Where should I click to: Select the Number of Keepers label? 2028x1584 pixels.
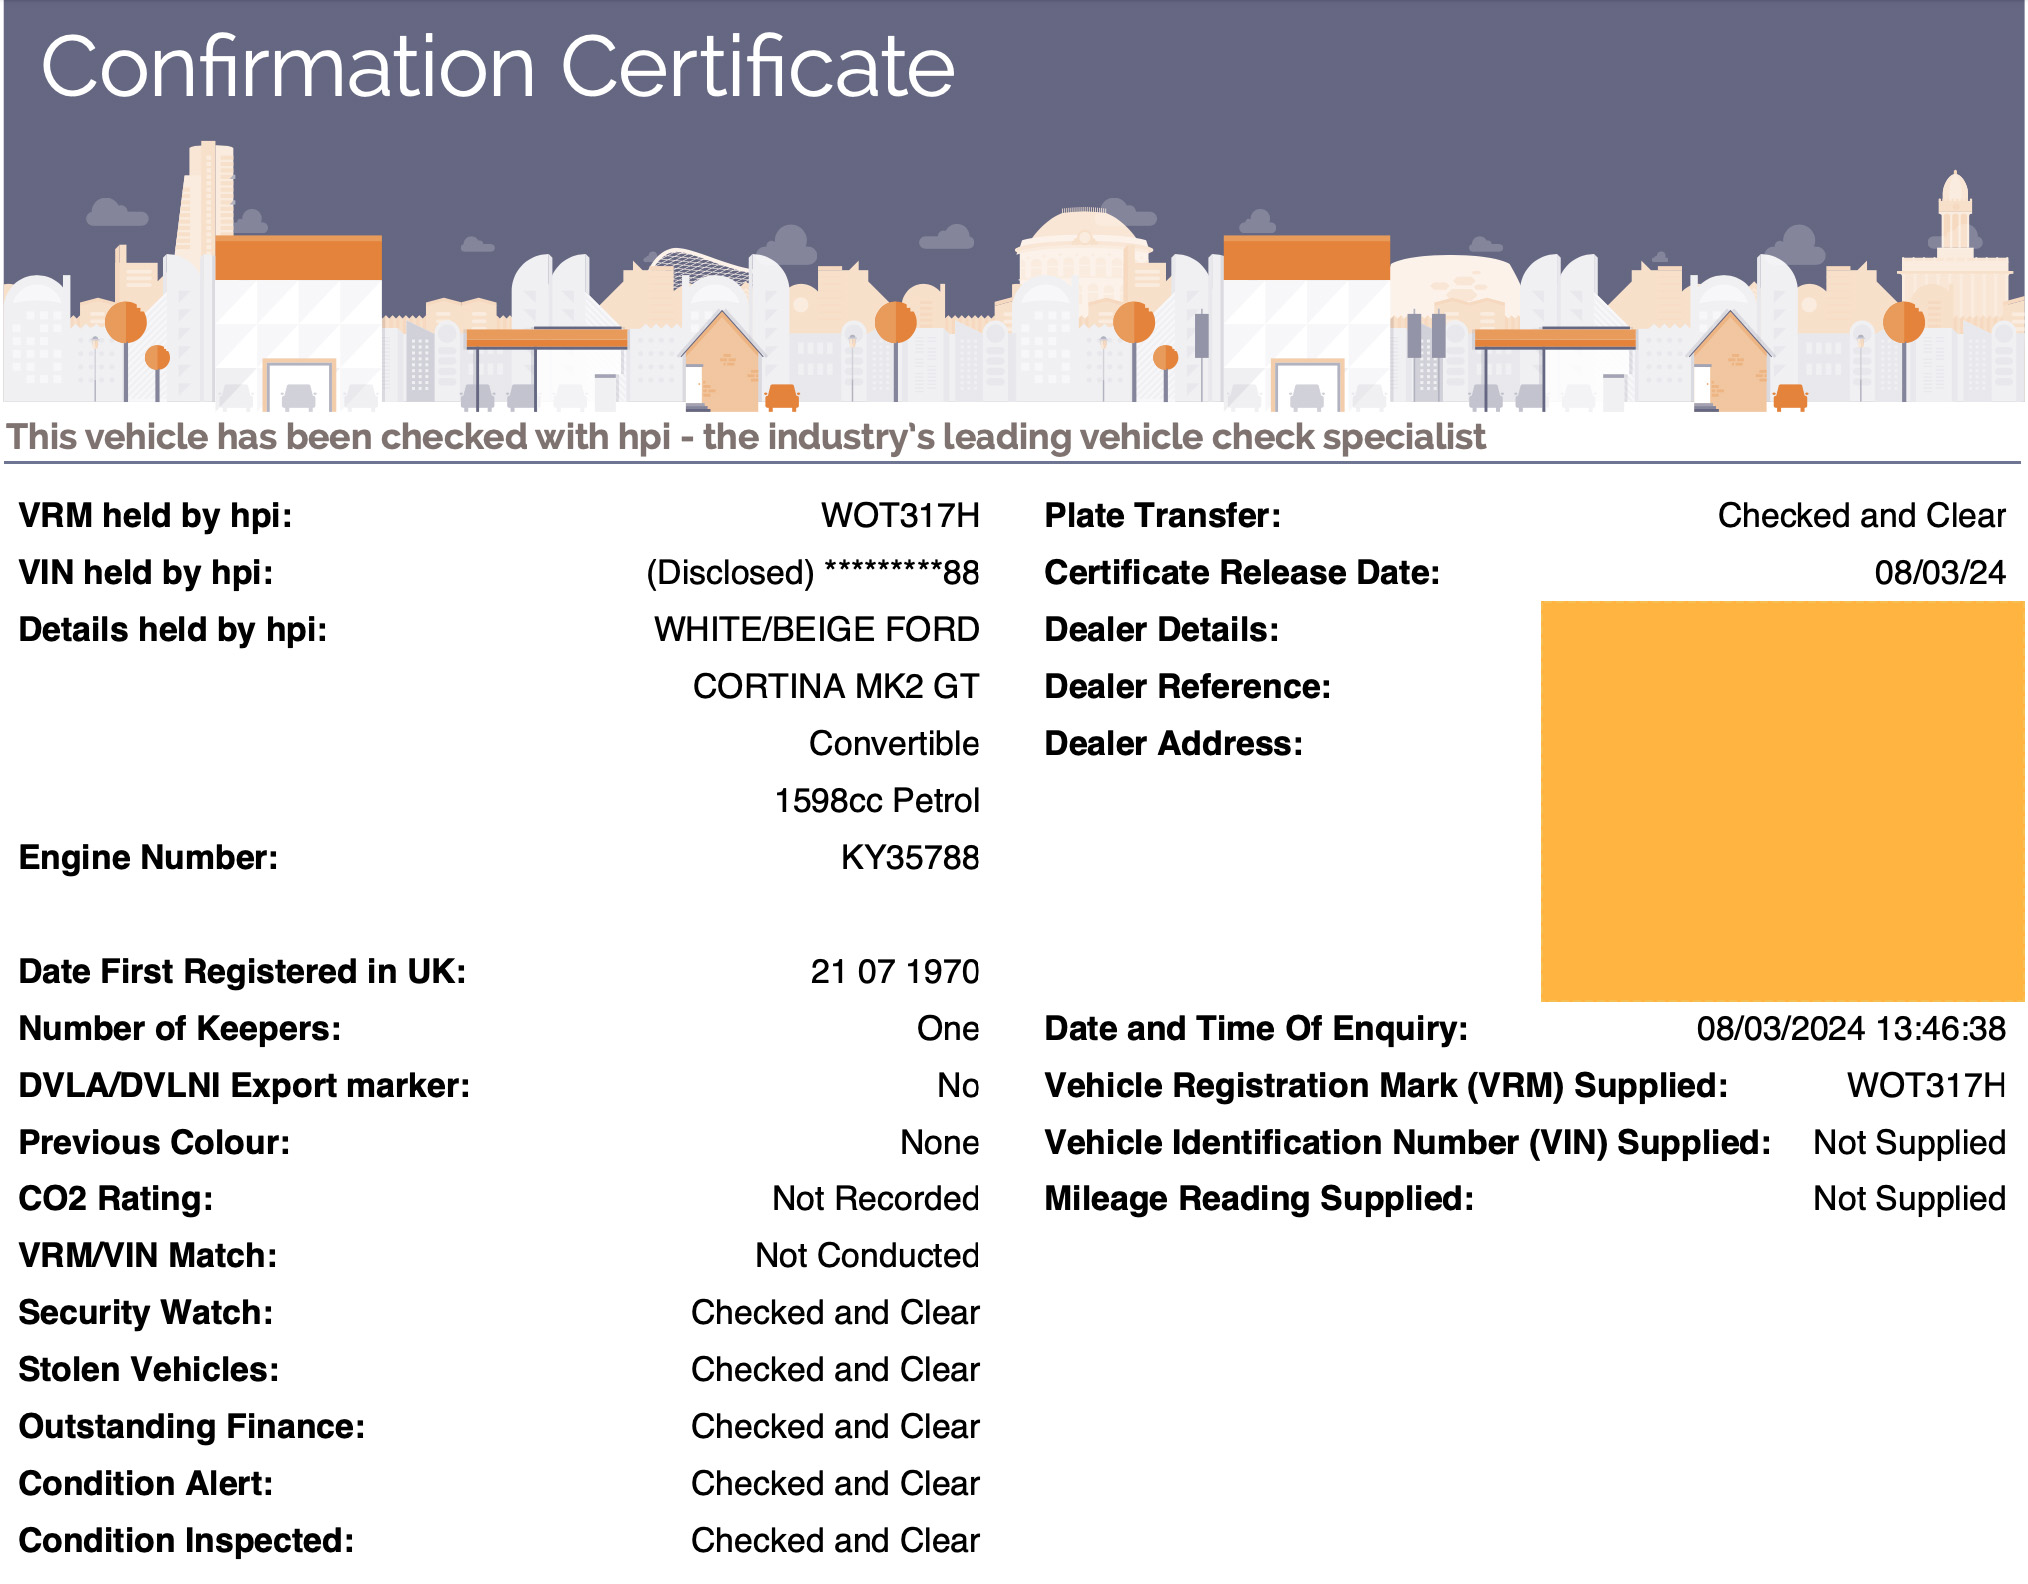(180, 1028)
